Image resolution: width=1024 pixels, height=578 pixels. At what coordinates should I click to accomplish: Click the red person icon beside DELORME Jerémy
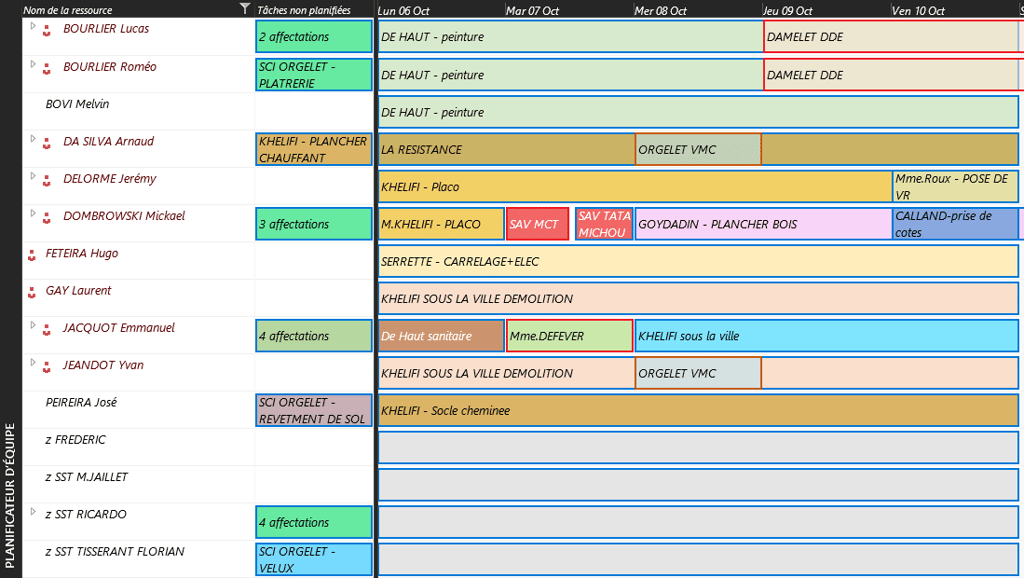tap(46, 180)
